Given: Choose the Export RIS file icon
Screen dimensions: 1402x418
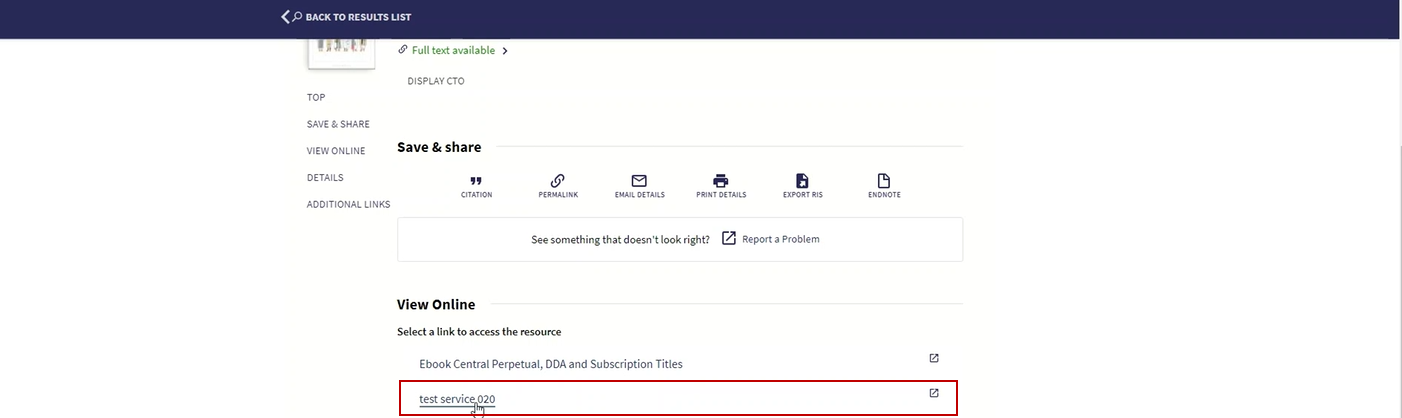Looking at the screenshot, I should (x=802, y=181).
